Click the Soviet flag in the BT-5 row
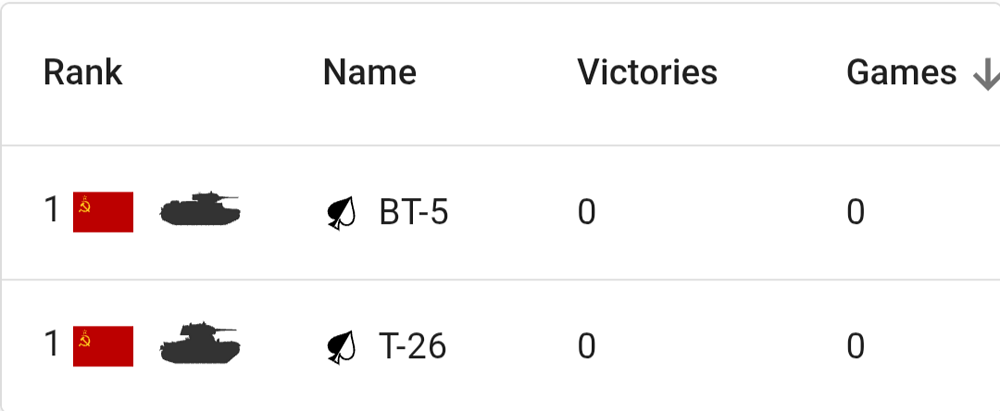Viewport: 1000px width, 411px height. [x=103, y=211]
